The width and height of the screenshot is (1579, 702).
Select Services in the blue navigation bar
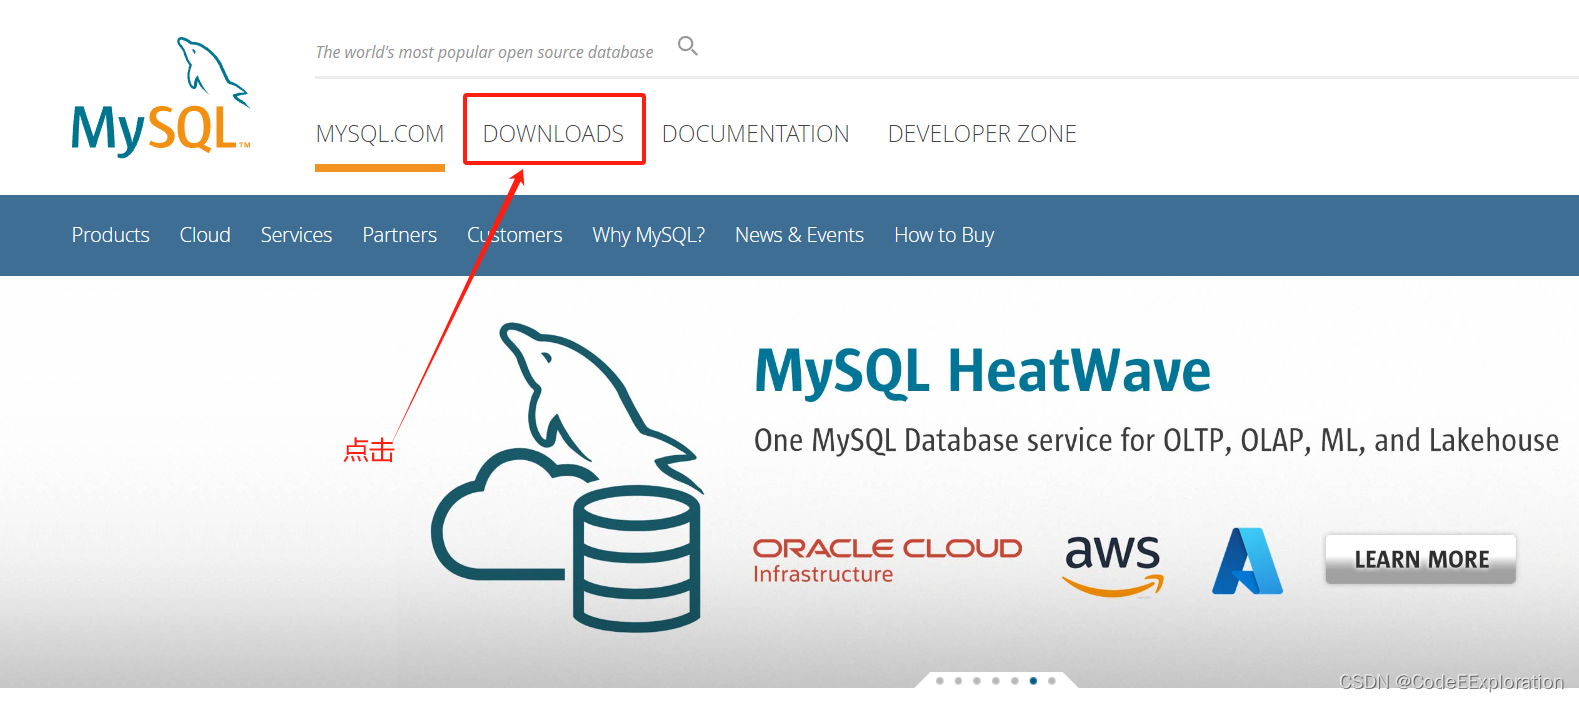(296, 235)
